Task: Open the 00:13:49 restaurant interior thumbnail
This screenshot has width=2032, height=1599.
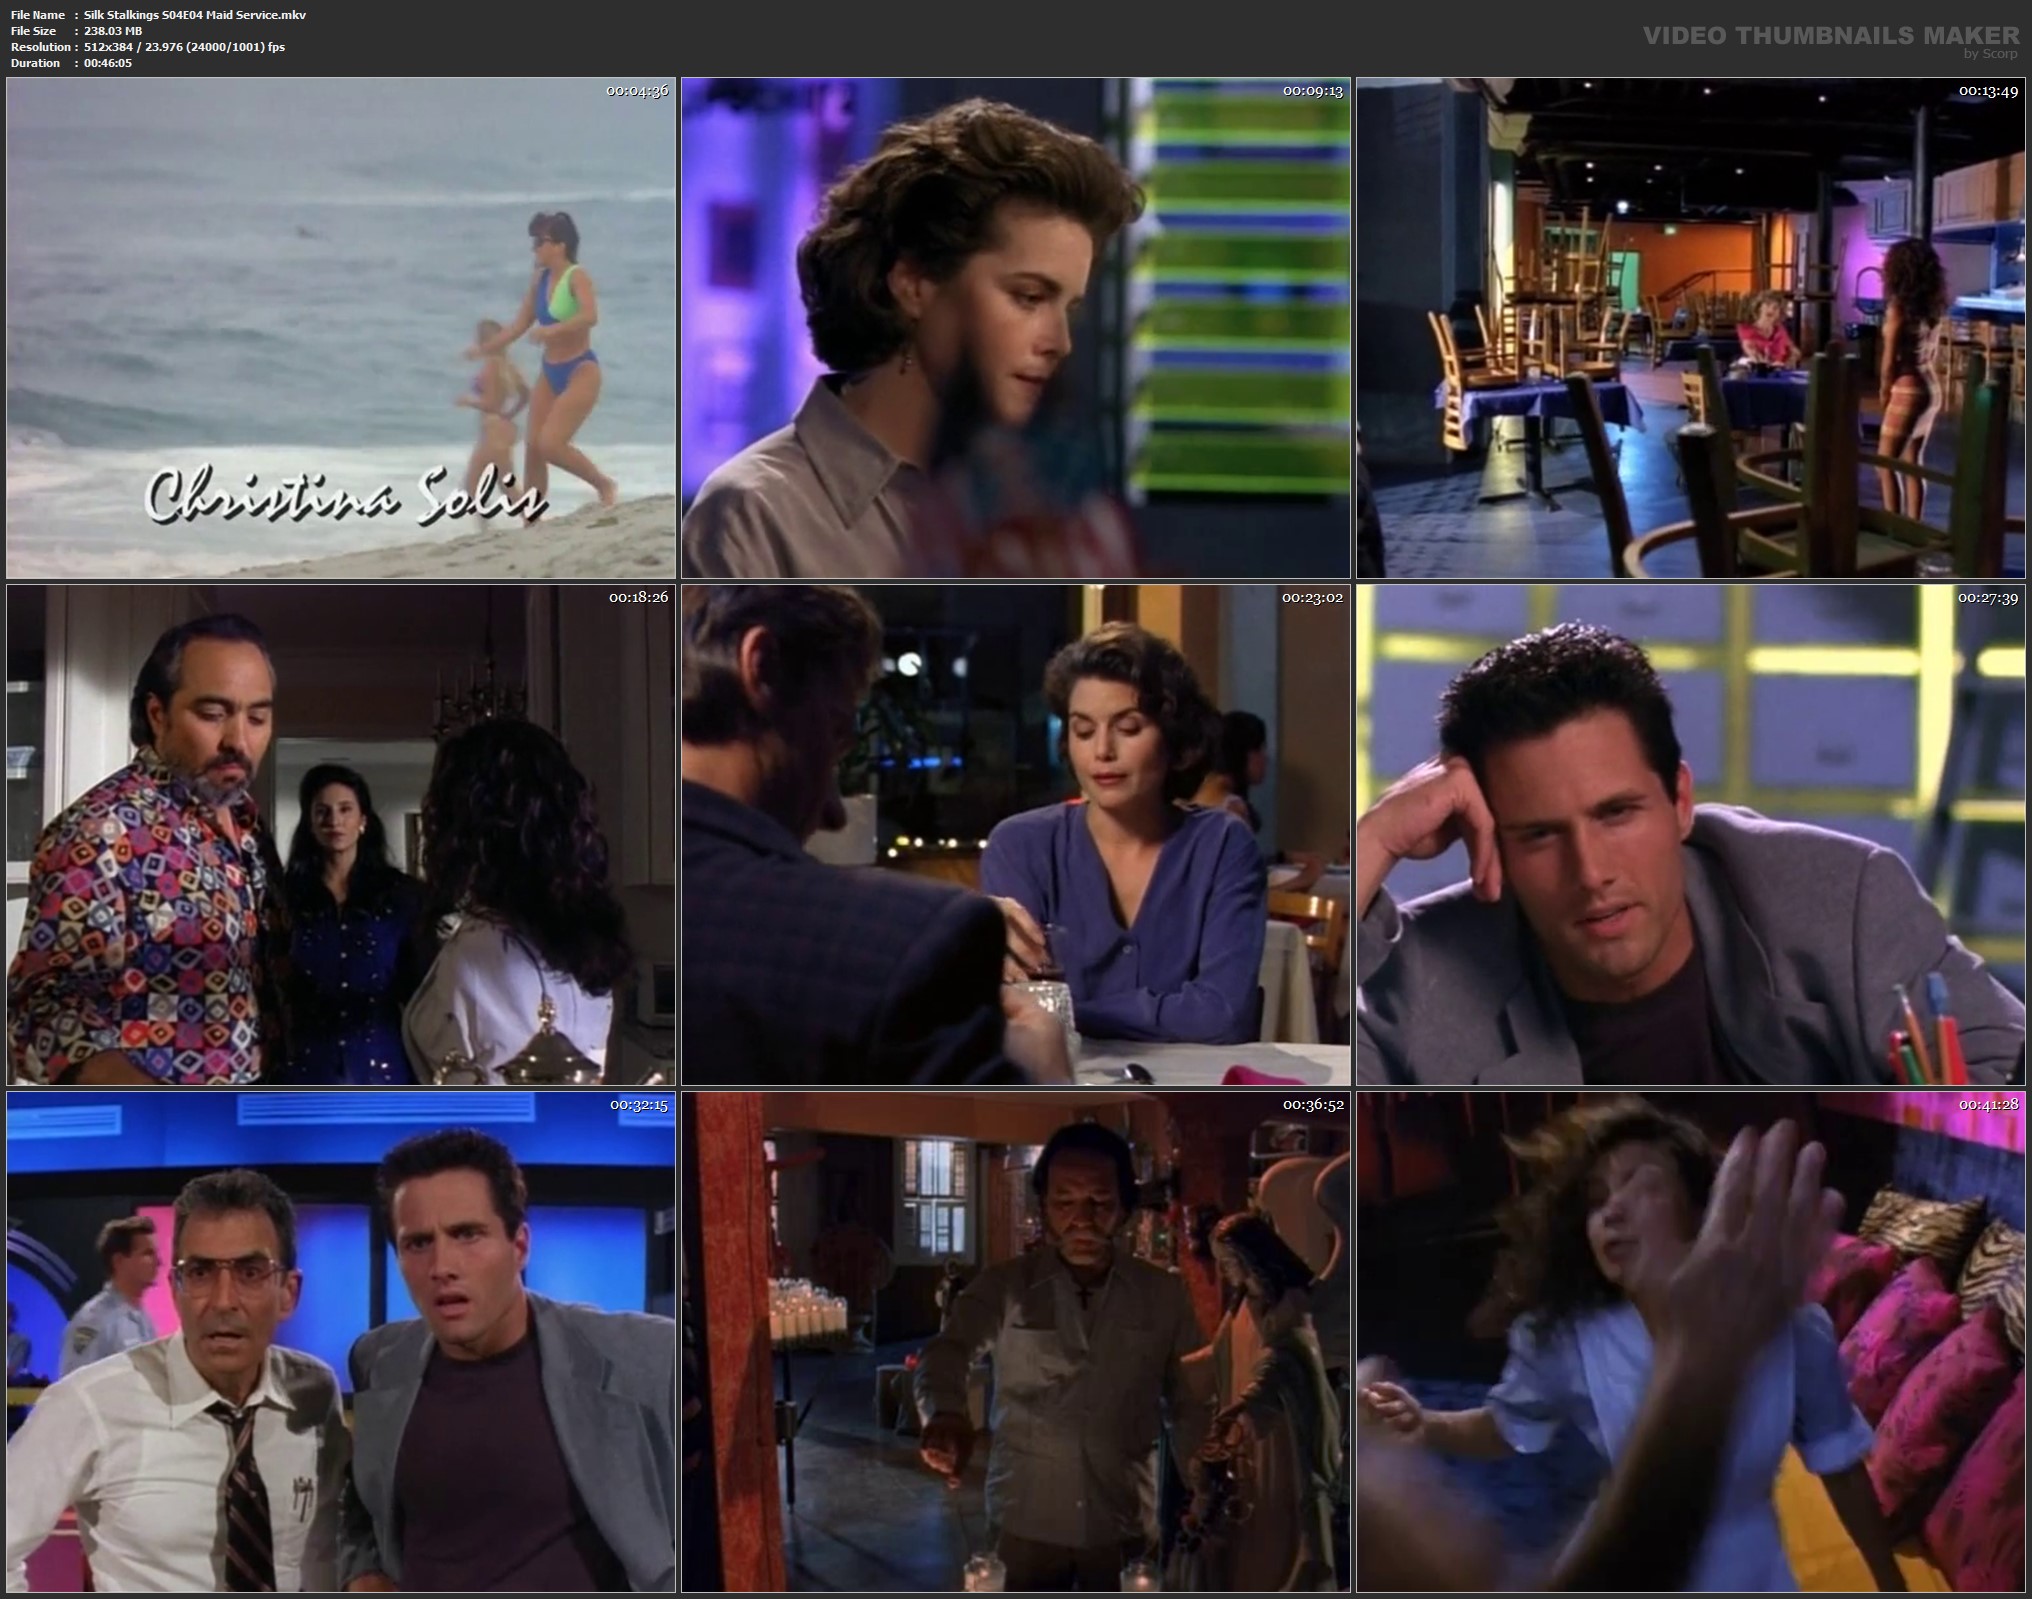Action: pyautogui.click(x=1692, y=328)
